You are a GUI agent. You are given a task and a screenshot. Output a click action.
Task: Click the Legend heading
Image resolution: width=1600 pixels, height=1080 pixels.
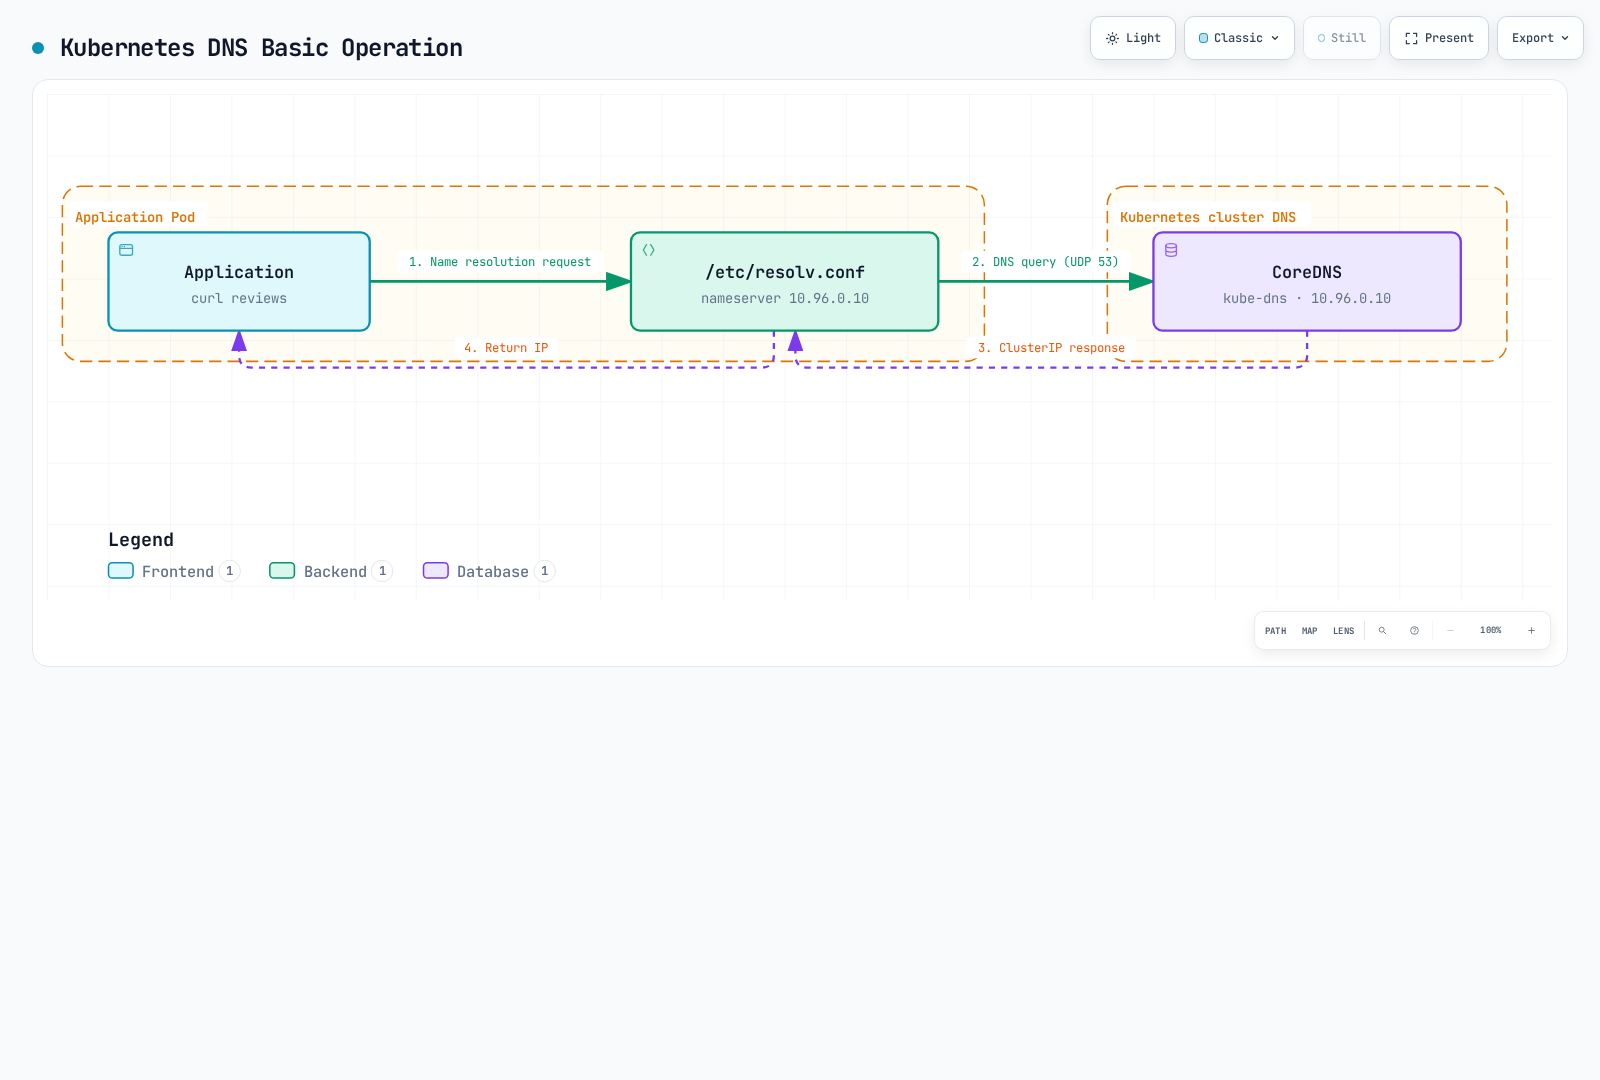[x=141, y=540]
